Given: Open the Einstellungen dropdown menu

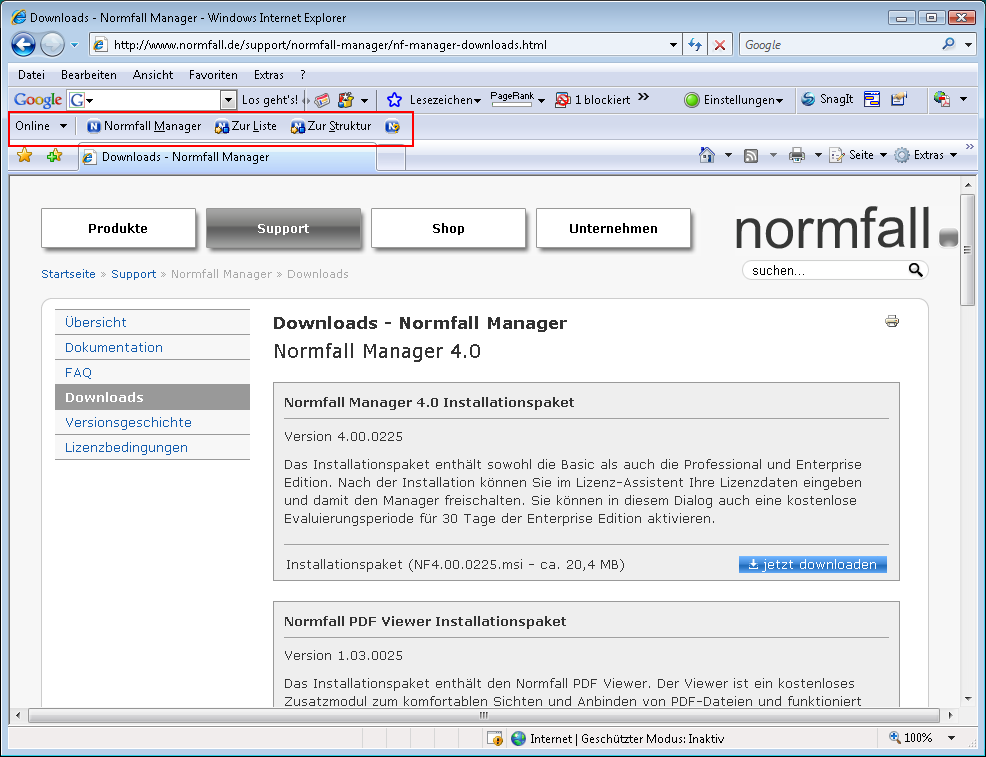Looking at the screenshot, I should pyautogui.click(x=734, y=100).
